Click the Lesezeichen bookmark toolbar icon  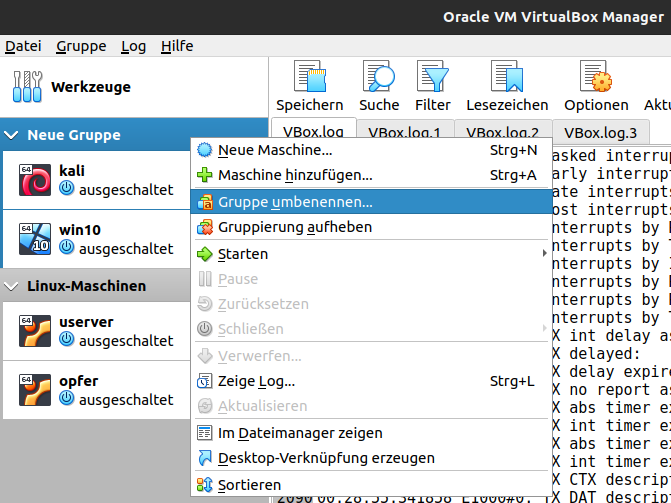pyautogui.click(x=507, y=76)
